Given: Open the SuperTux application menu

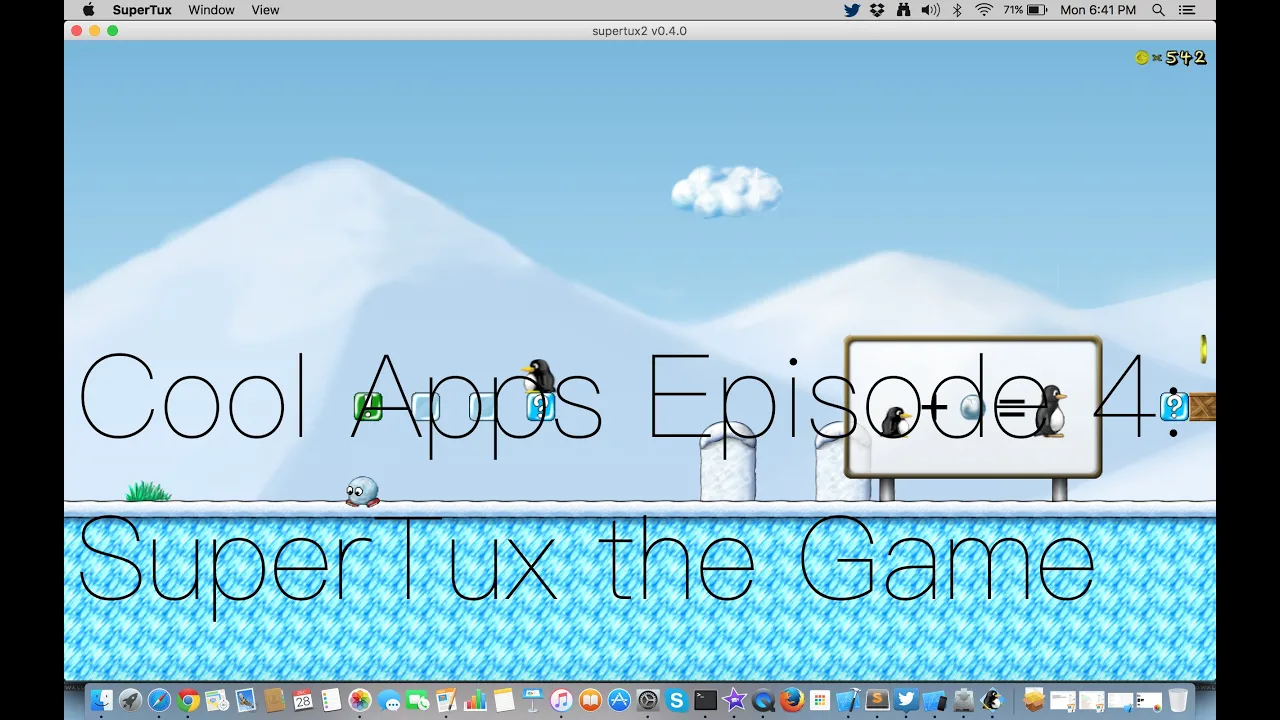Looking at the screenshot, I should coord(141,10).
